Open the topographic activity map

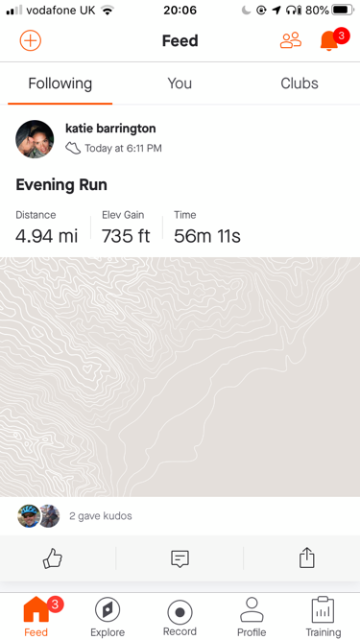[x=180, y=377]
